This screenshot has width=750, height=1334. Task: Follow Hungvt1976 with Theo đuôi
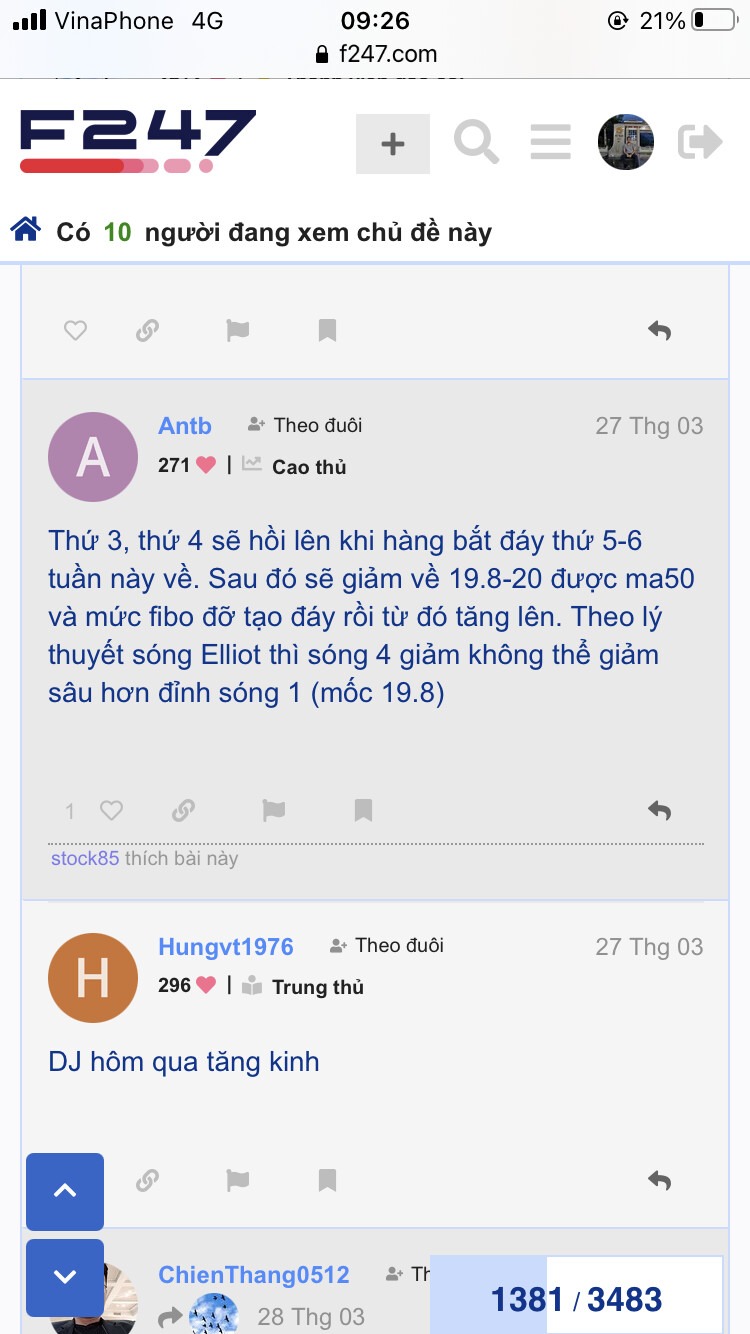click(387, 945)
